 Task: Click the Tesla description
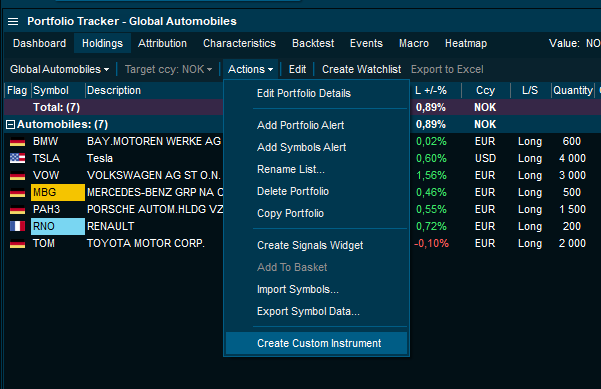point(100,158)
